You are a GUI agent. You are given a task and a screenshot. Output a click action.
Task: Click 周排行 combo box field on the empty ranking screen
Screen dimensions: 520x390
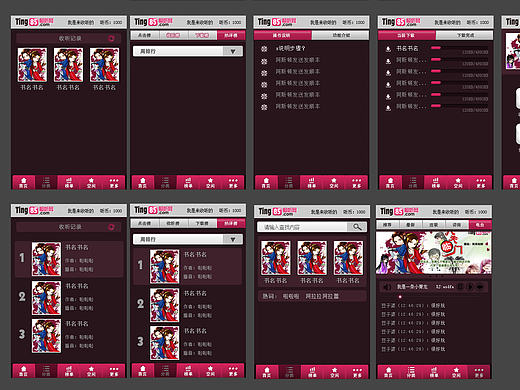[188, 51]
